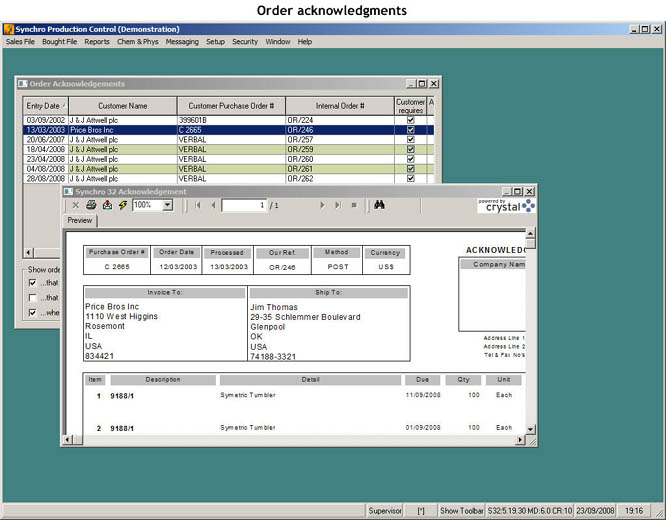This screenshot has width=666, height=520.
Task: Select the 03/09/2002 order row
Action: tap(229, 120)
